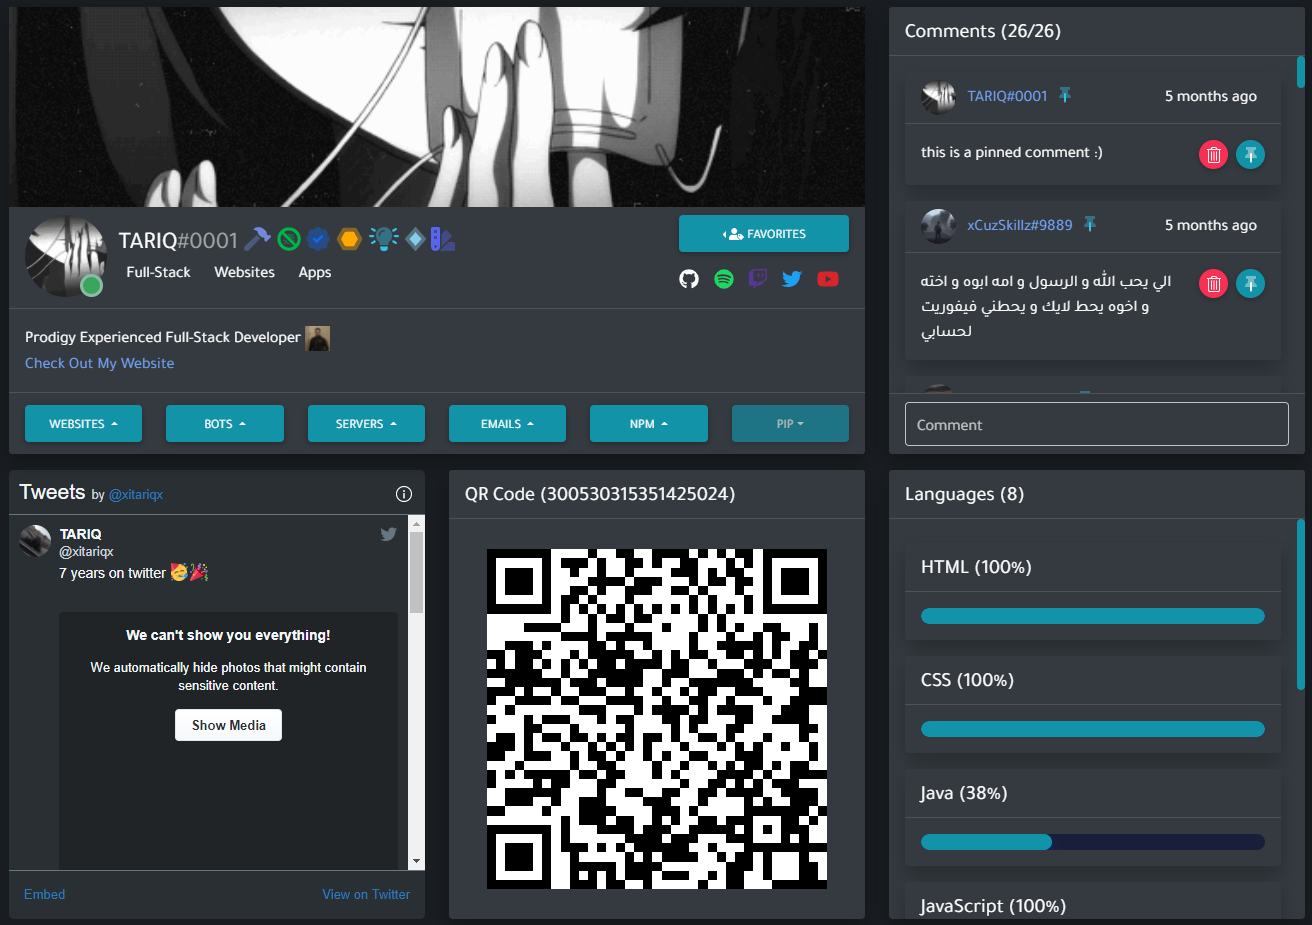Open the PIP dropdown
Viewport: 1312px width, 925px height.
point(790,424)
